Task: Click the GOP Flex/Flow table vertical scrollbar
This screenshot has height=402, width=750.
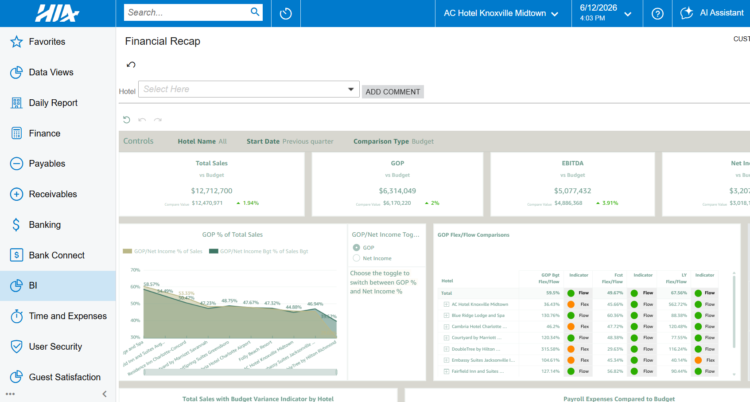Action: click(x=734, y=311)
